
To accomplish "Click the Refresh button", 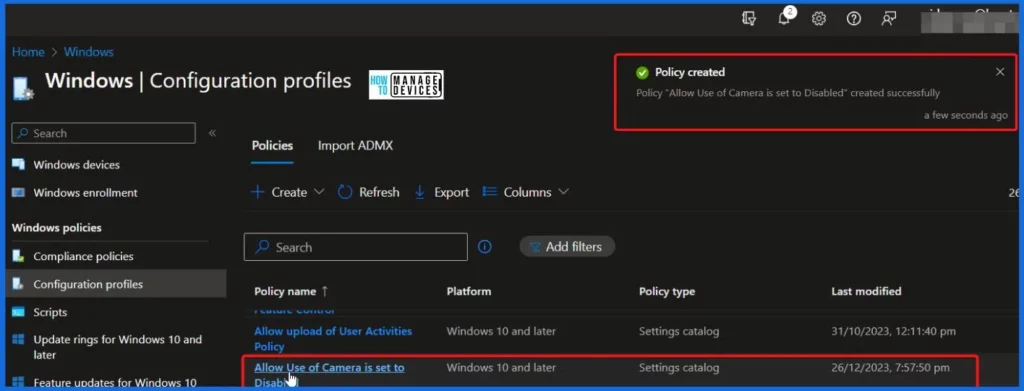I will [x=368, y=192].
